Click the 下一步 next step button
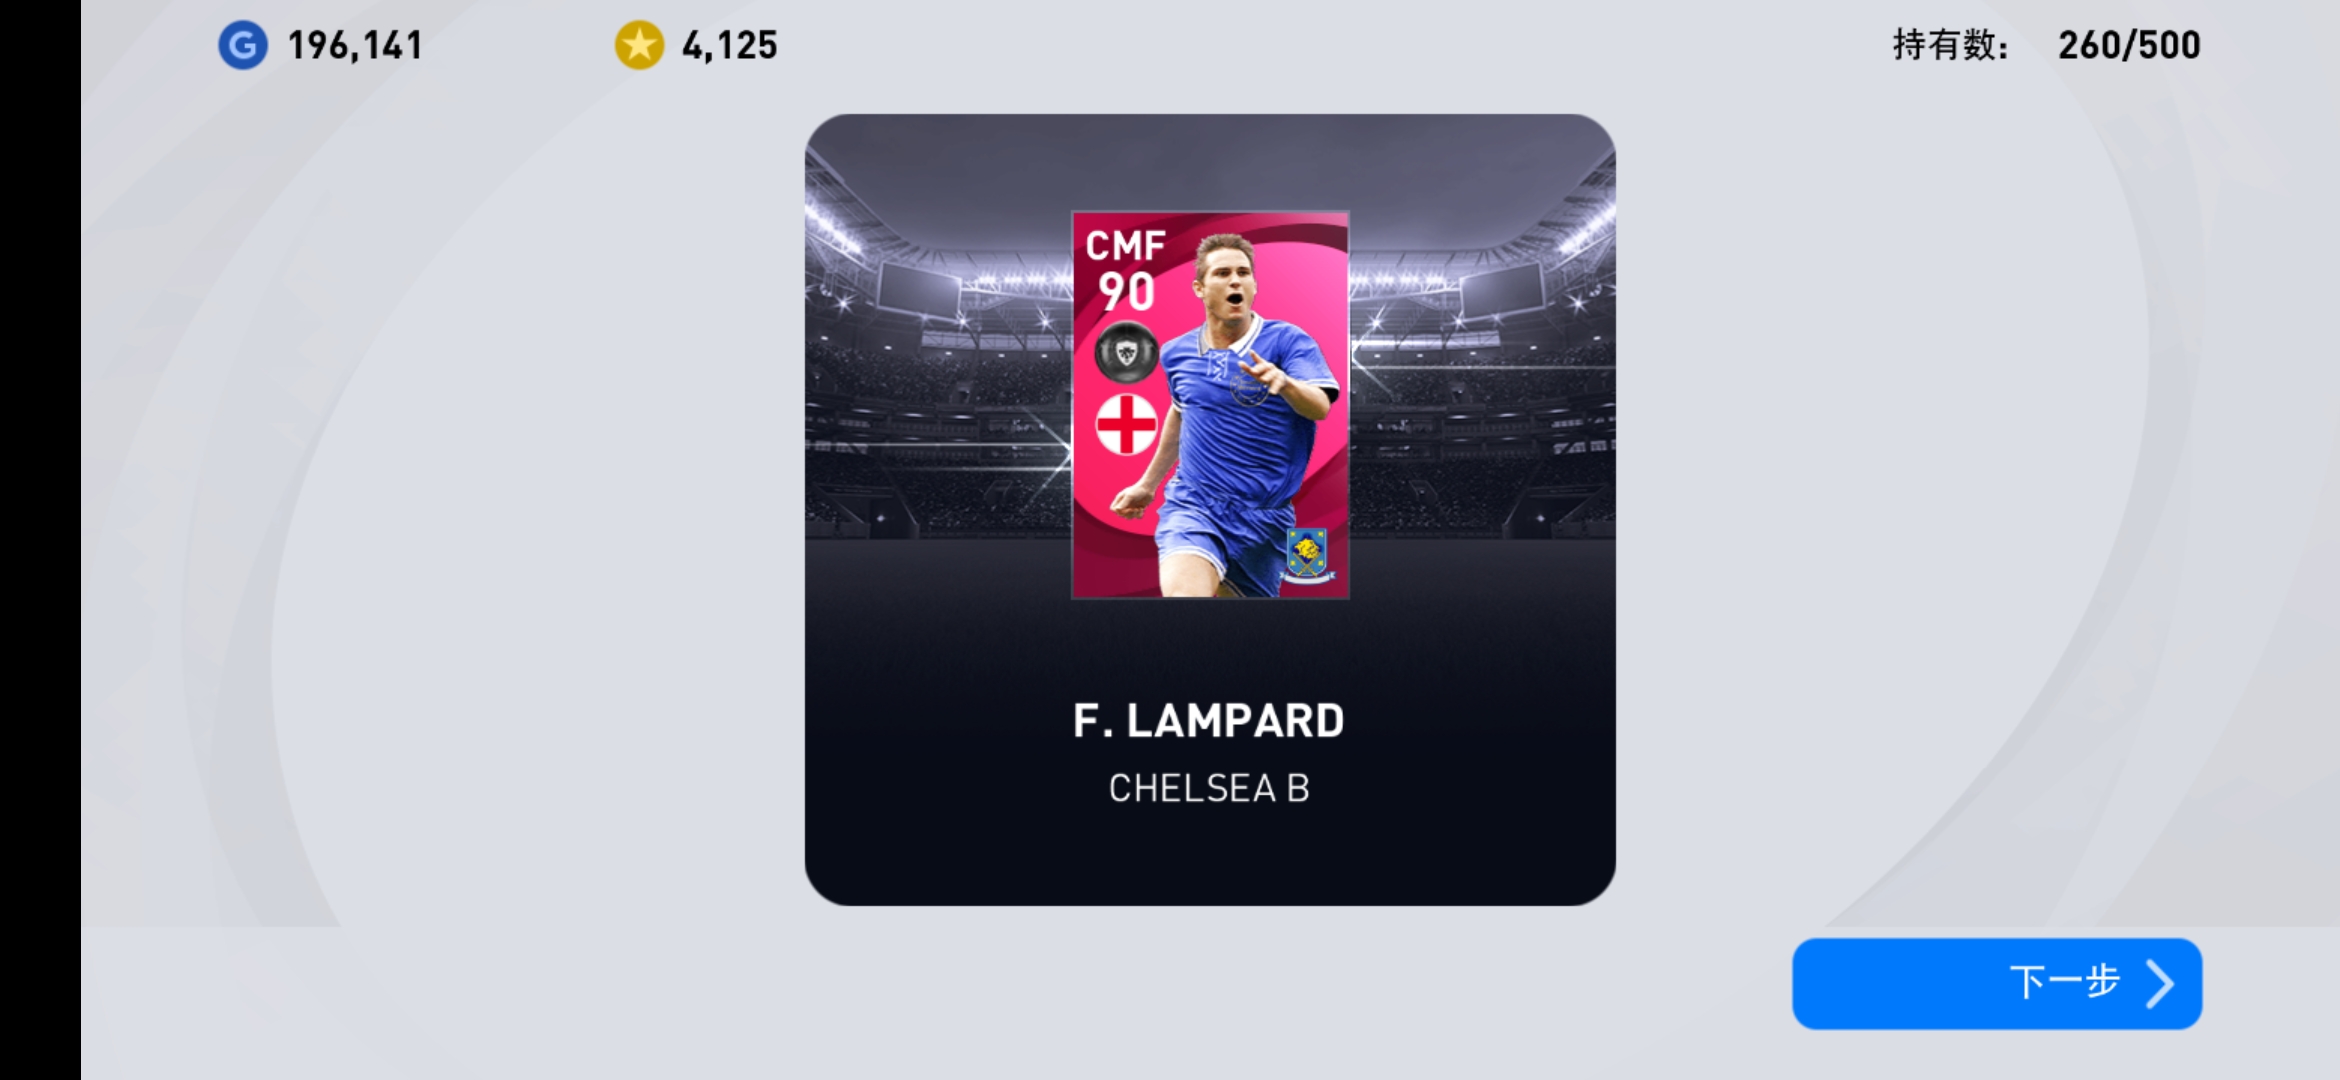This screenshot has width=2340, height=1080. tap(1997, 984)
